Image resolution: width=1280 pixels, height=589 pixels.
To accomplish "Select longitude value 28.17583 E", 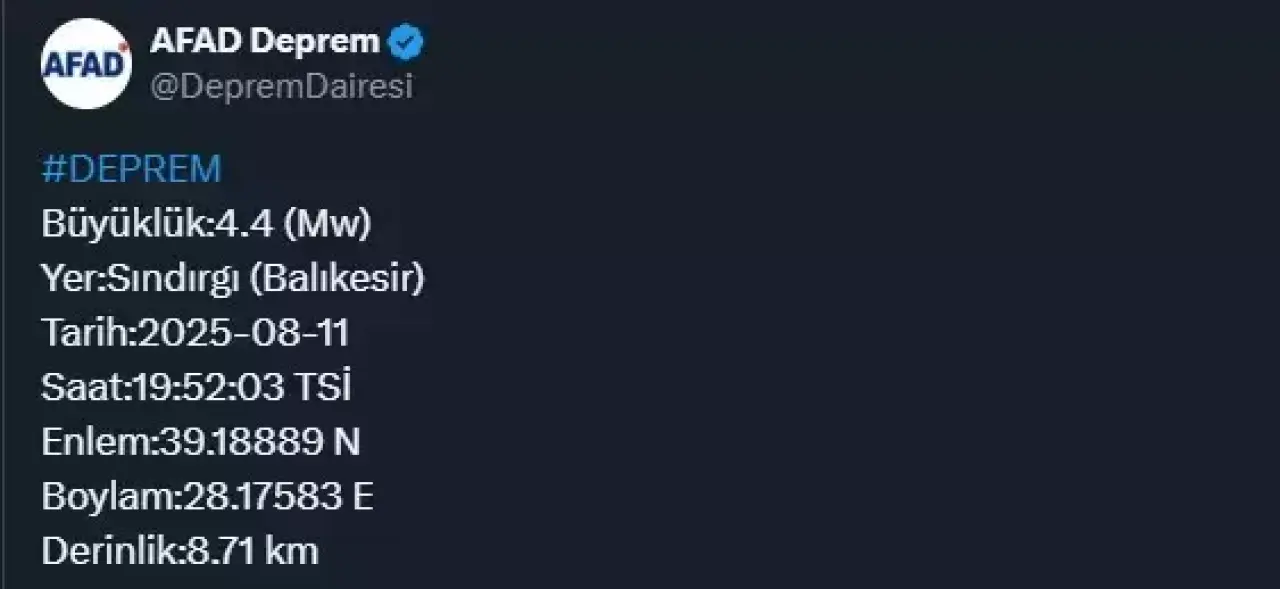I will tap(279, 496).
